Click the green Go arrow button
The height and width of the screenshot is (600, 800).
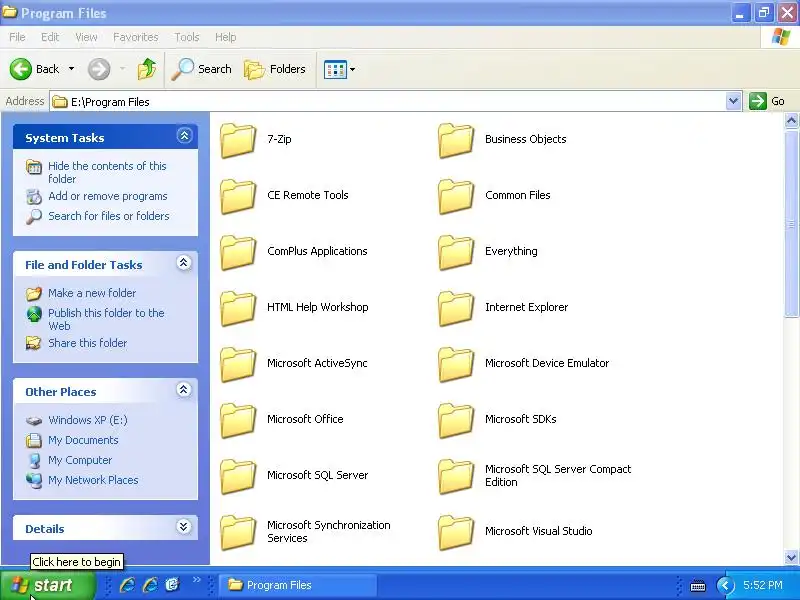(x=758, y=101)
